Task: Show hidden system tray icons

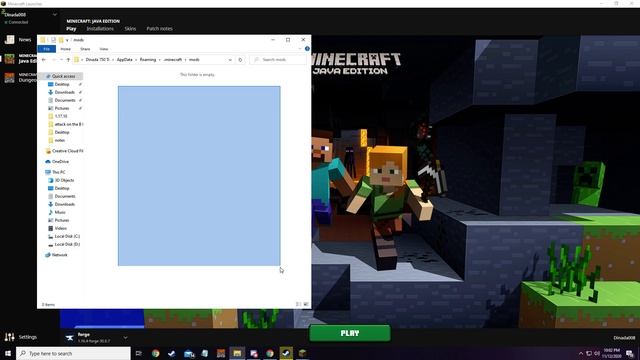Action: 581,353
